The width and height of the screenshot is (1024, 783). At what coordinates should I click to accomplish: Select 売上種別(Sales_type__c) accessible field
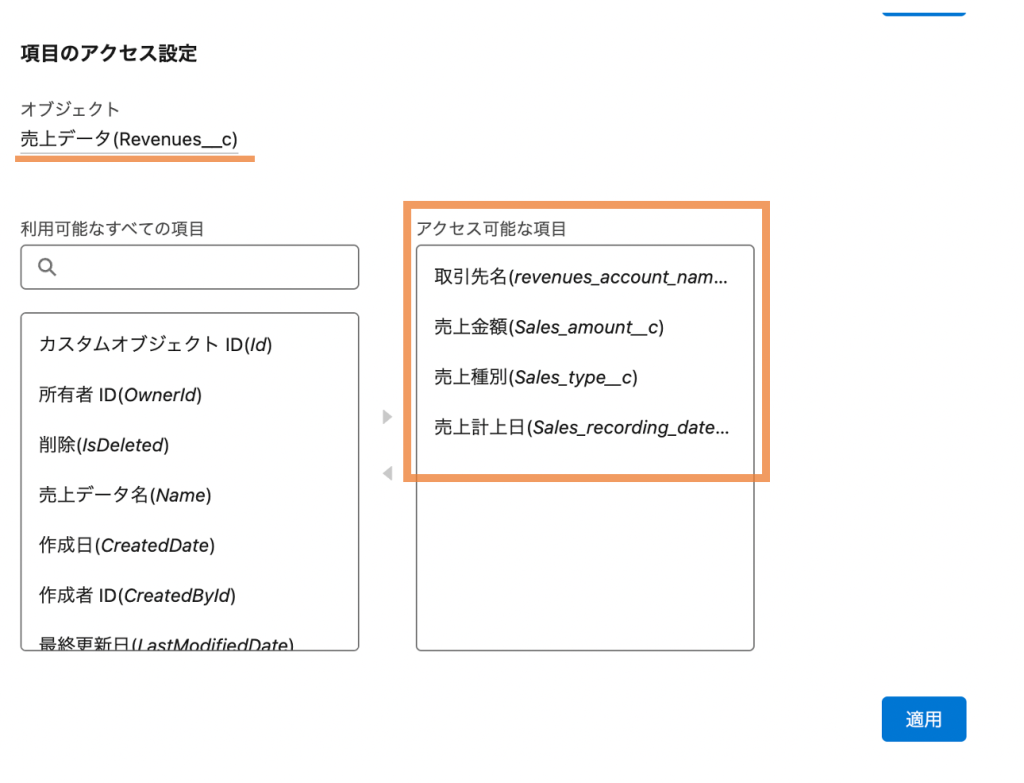pos(585,377)
